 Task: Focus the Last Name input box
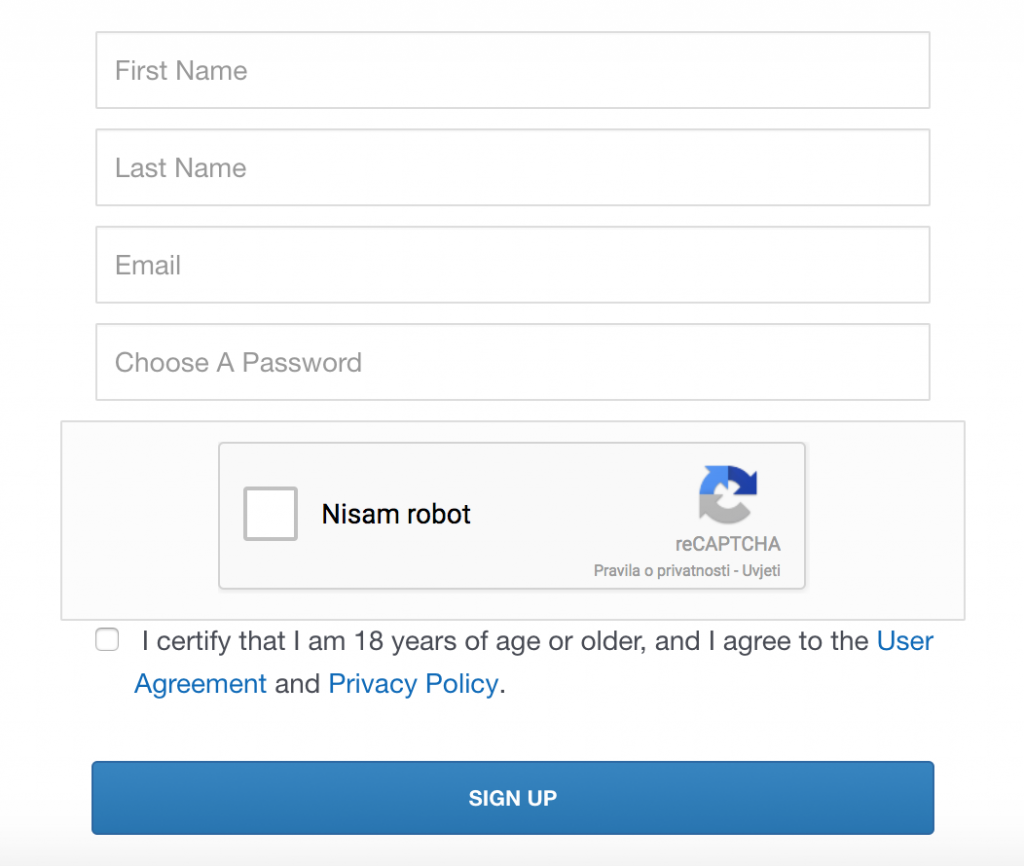point(513,167)
